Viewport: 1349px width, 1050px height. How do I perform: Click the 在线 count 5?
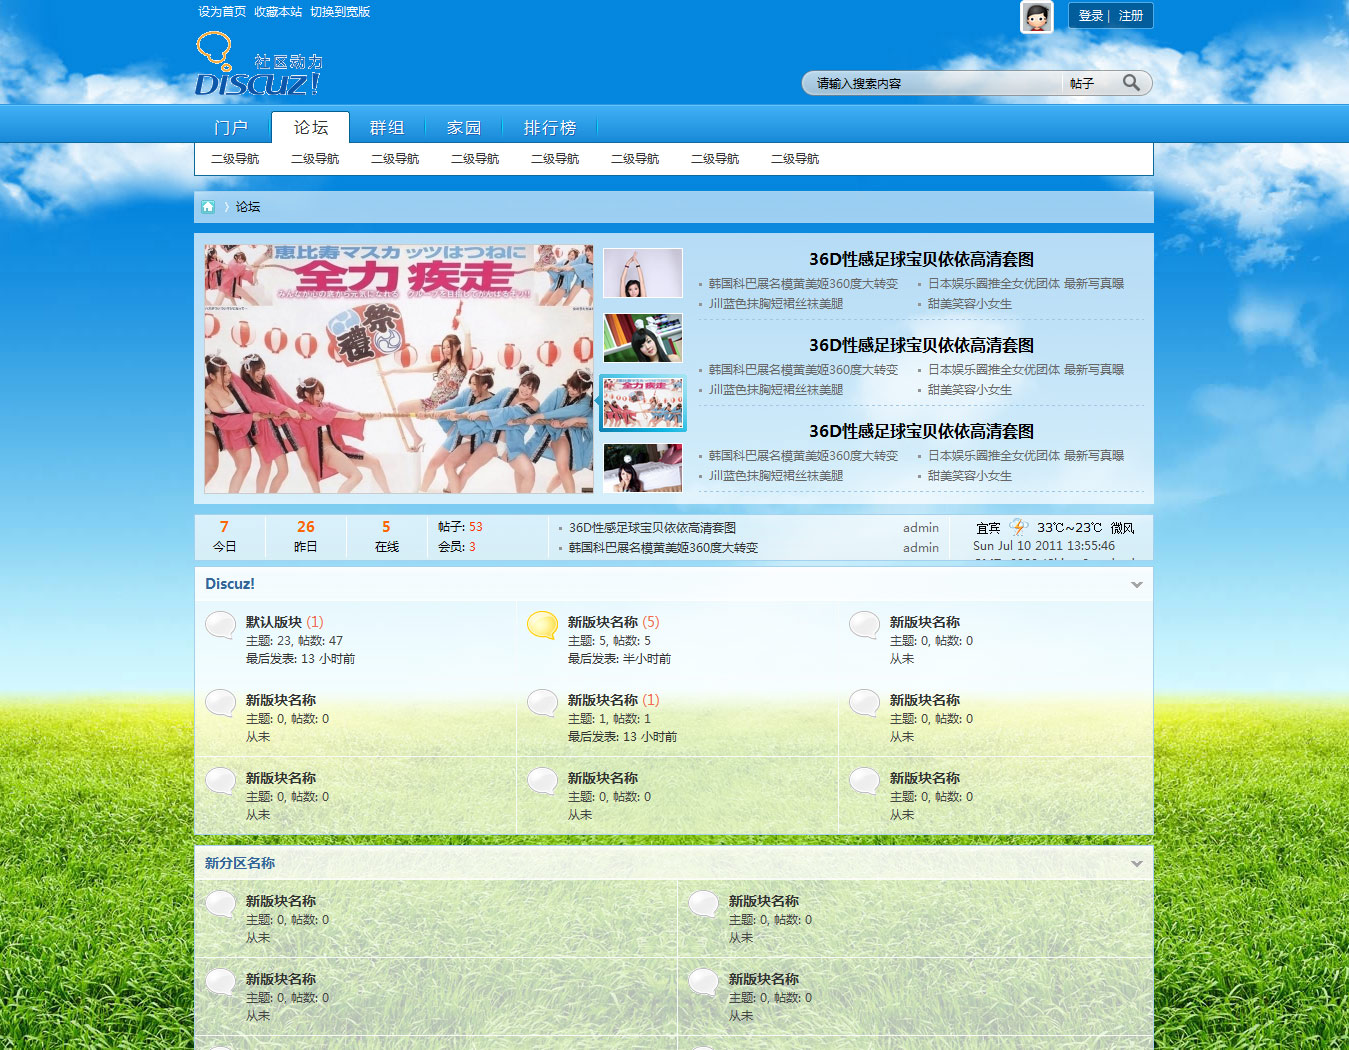[386, 527]
